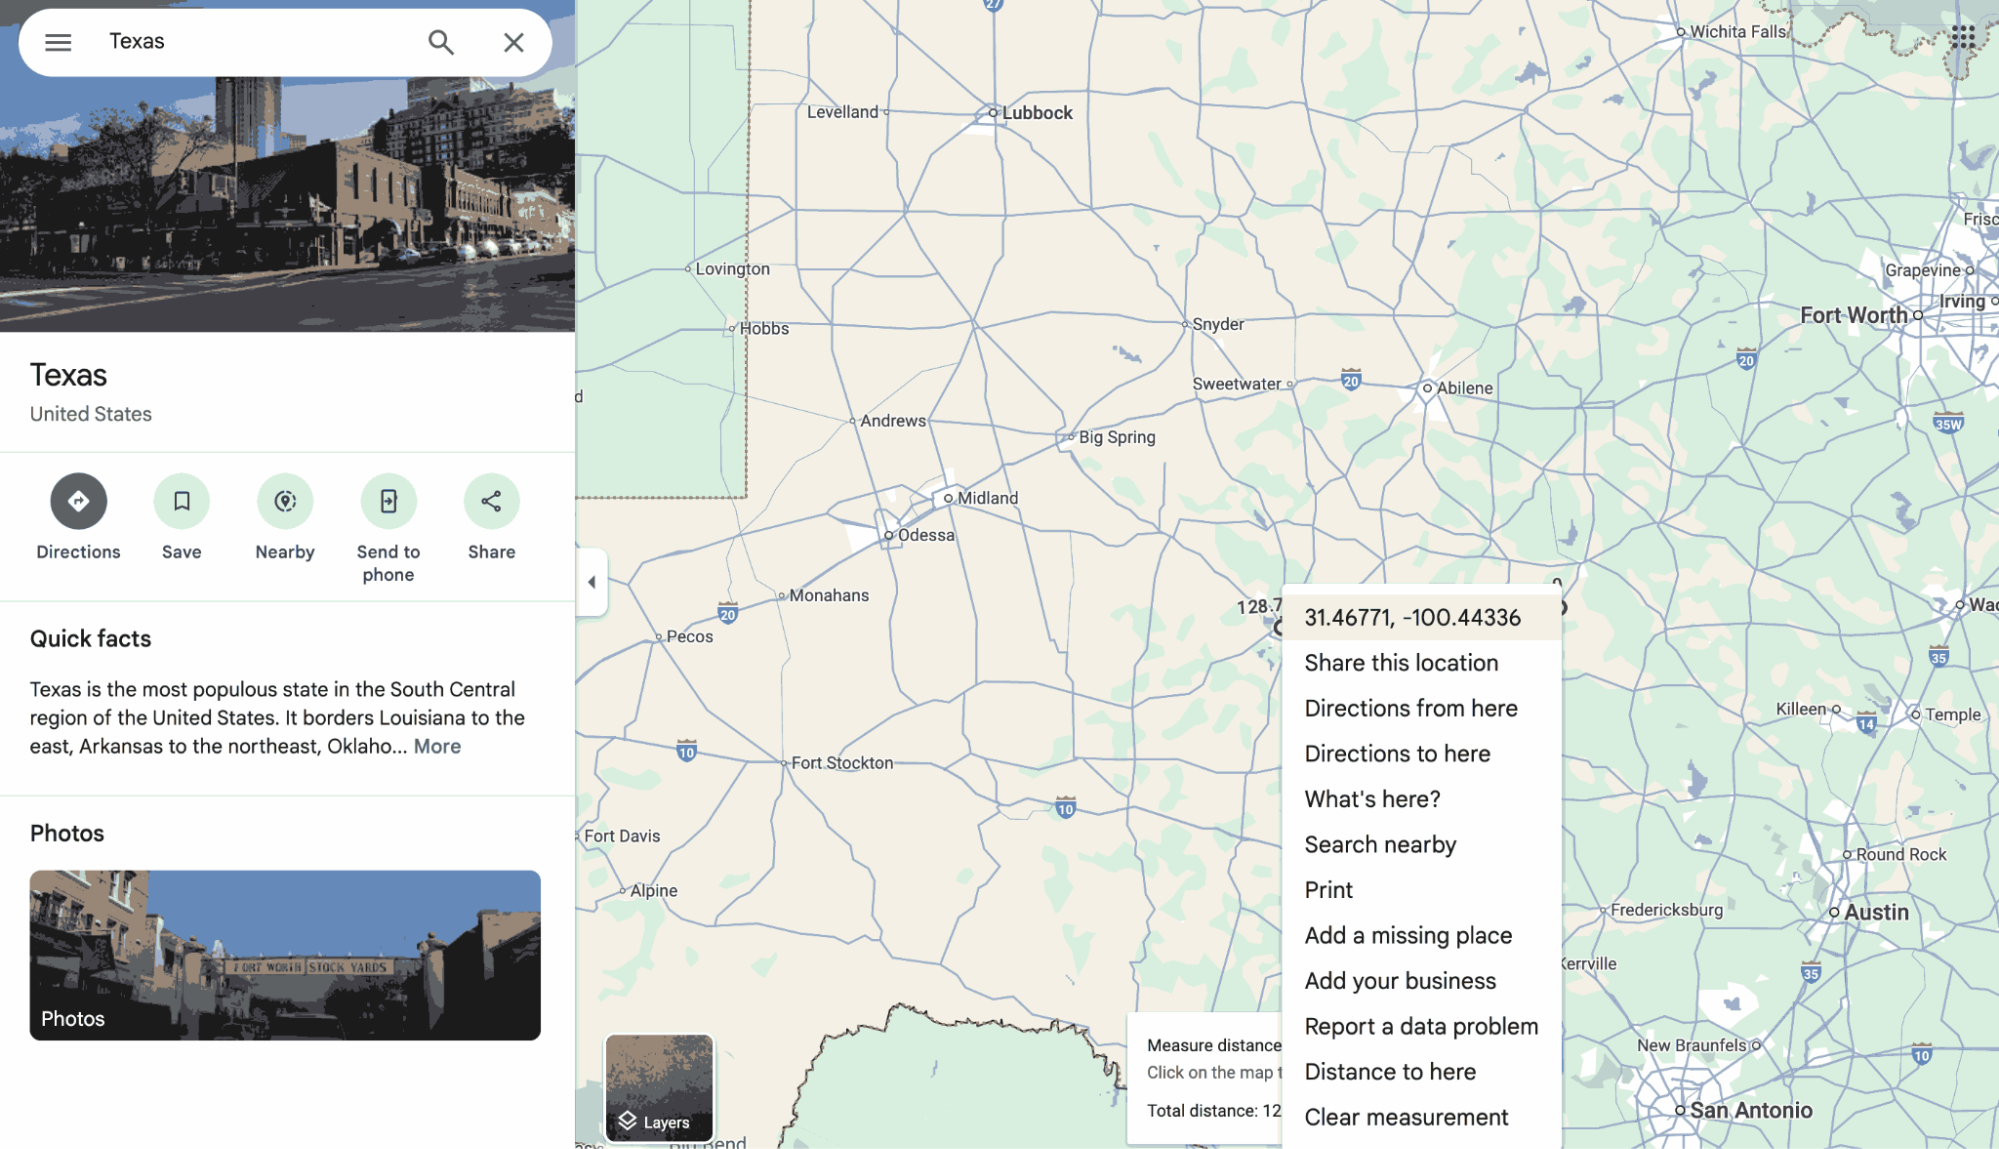Open Directions for Texas
The height and width of the screenshot is (1149, 1999).
pyautogui.click(x=78, y=501)
